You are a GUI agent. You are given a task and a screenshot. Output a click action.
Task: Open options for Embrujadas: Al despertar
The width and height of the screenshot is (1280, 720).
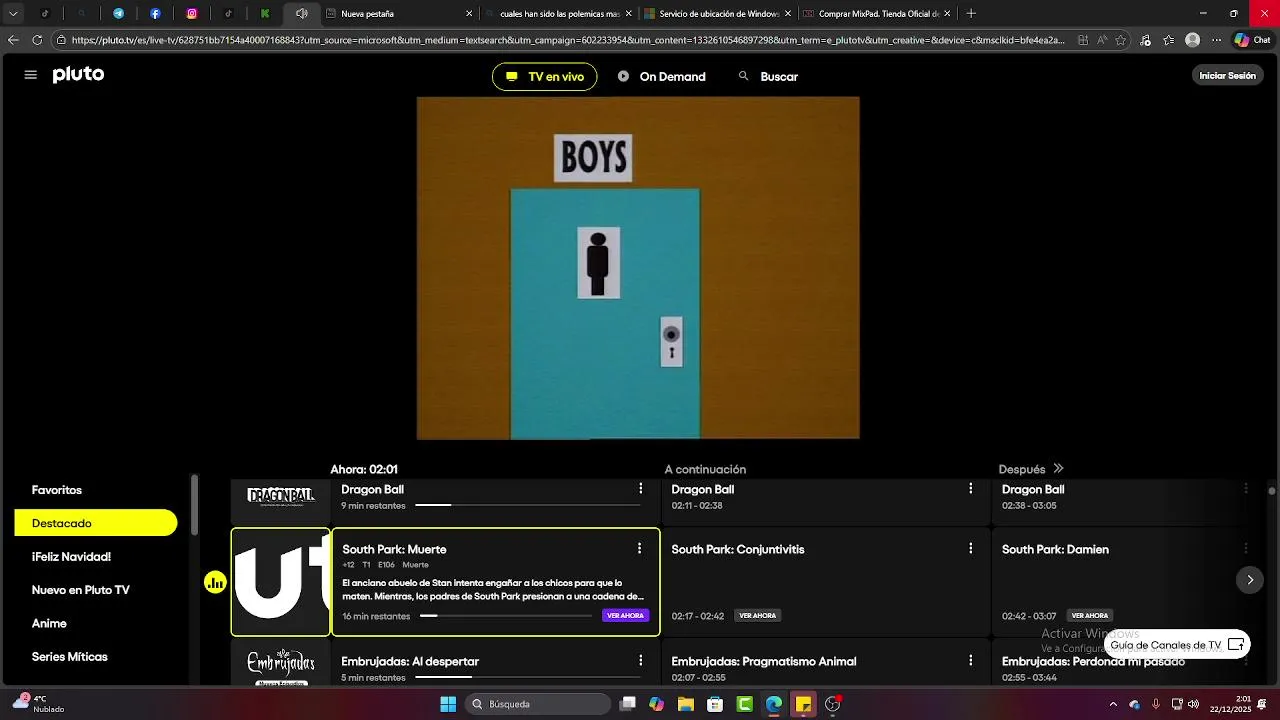[x=641, y=661]
